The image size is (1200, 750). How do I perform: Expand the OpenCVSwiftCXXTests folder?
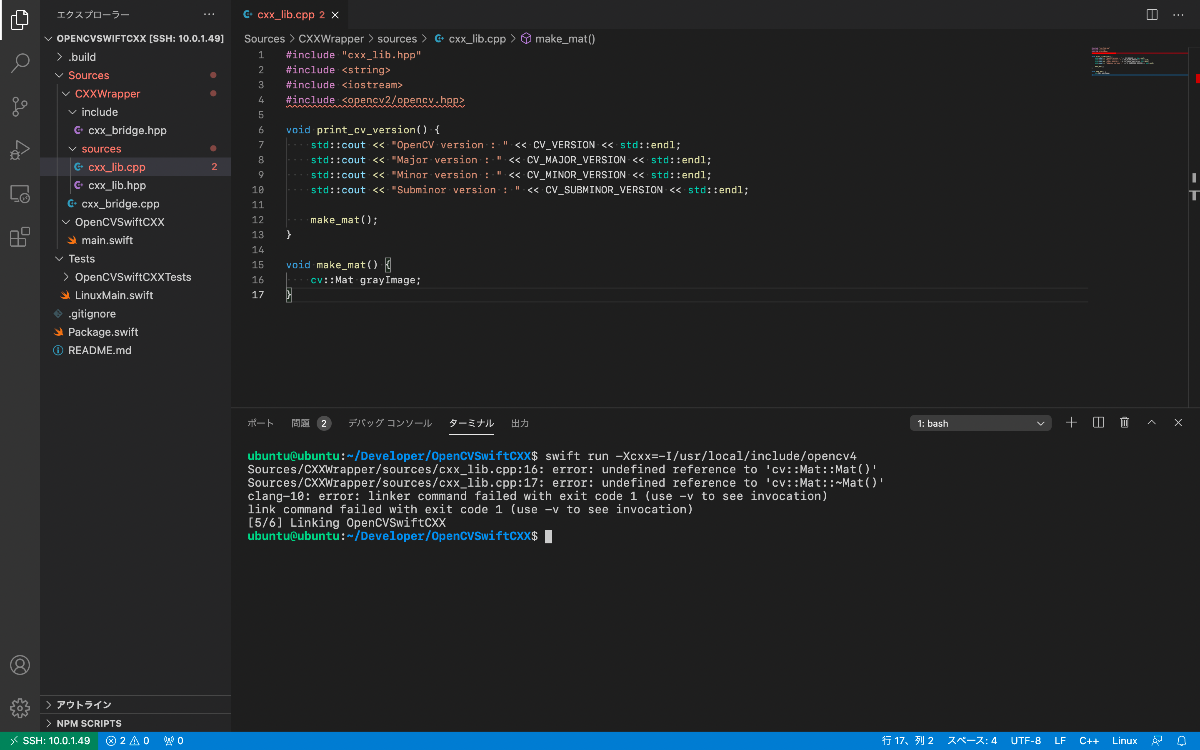click(x=135, y=277)
